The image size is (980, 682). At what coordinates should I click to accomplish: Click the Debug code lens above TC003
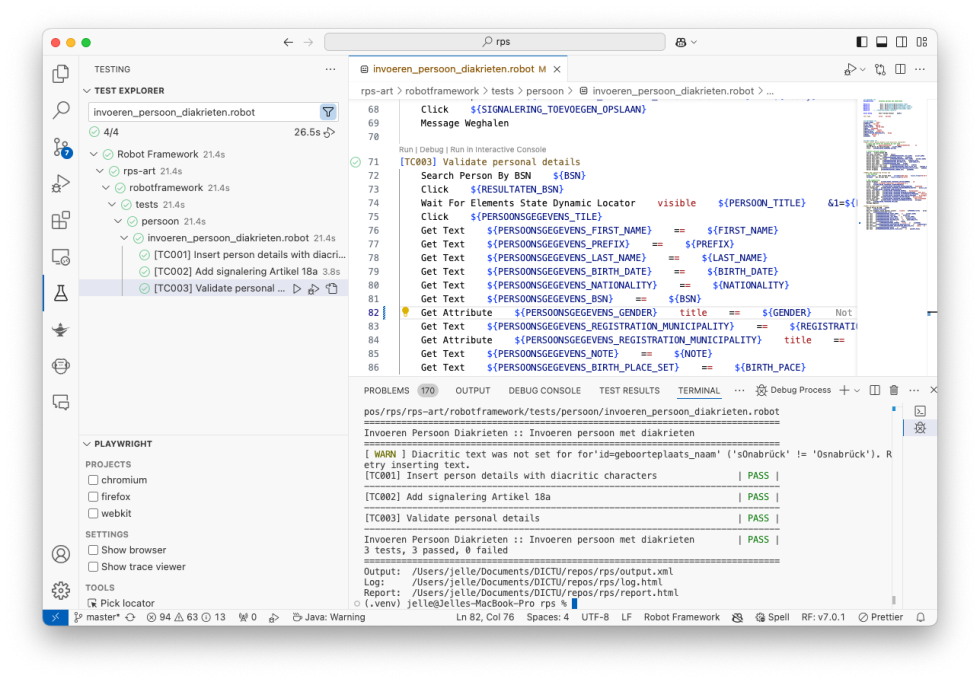[431, 149]
